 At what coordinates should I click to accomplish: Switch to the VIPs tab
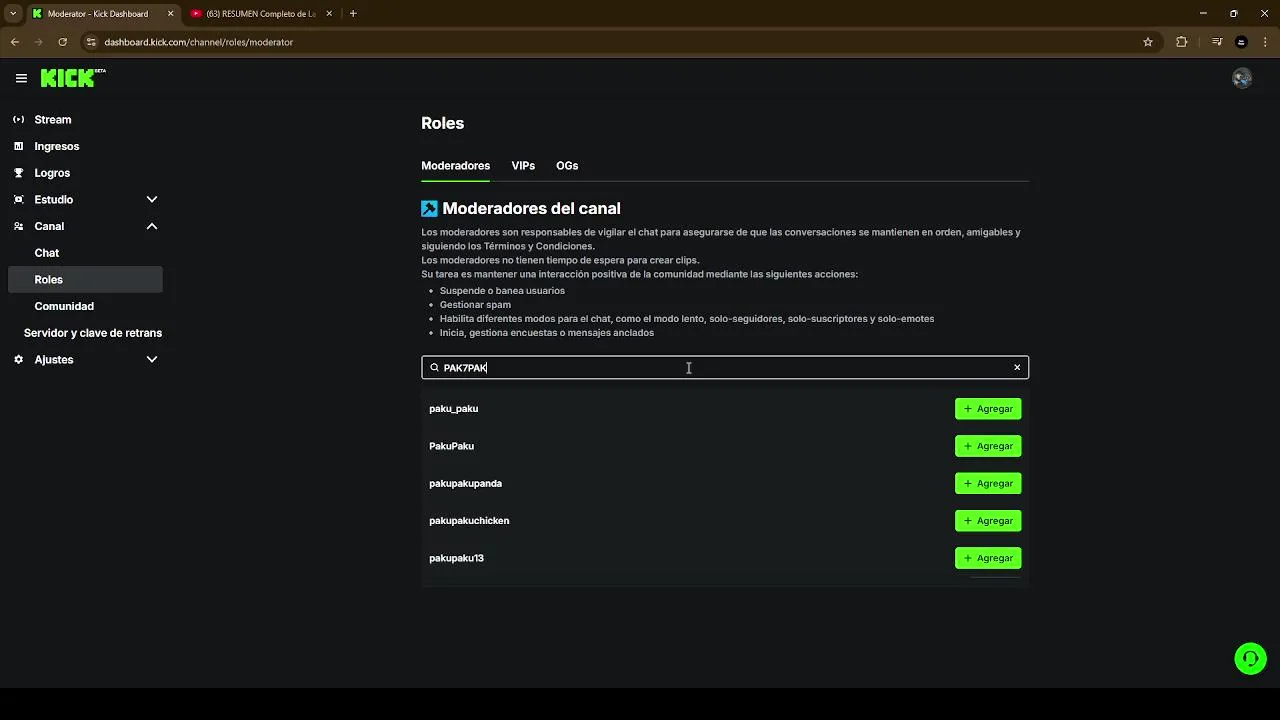[523, 166]
